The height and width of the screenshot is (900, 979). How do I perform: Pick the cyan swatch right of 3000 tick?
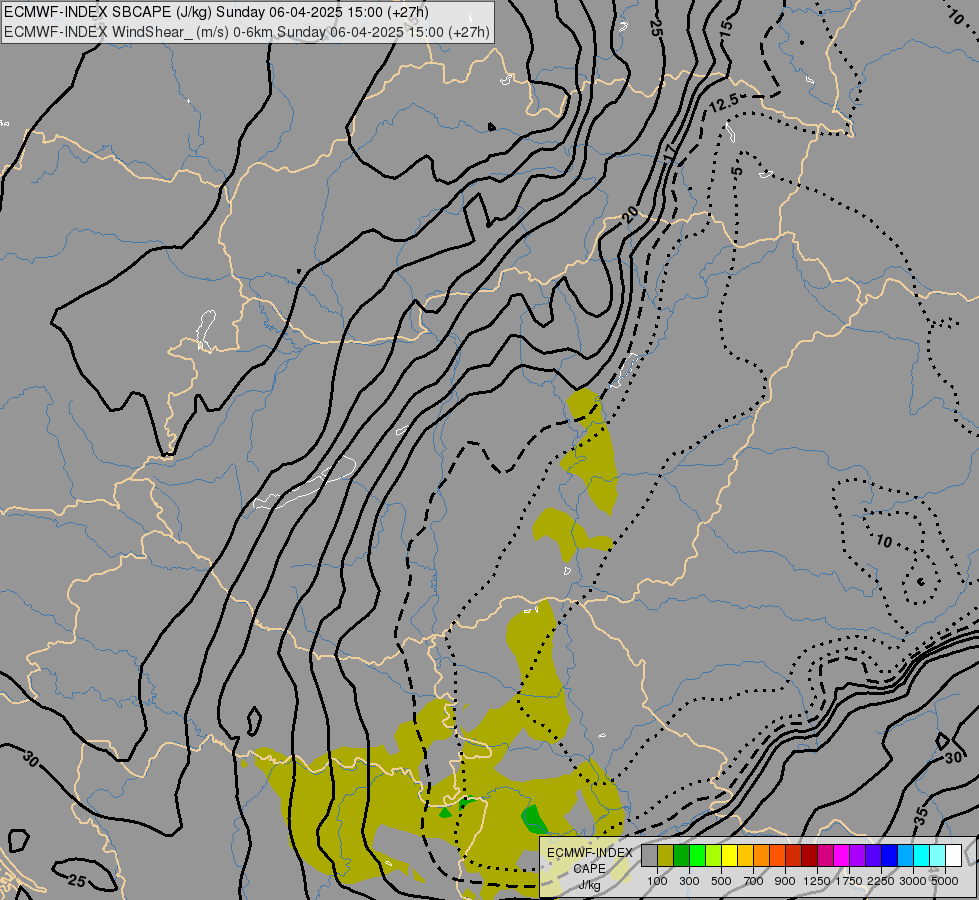tap(922, 856)
